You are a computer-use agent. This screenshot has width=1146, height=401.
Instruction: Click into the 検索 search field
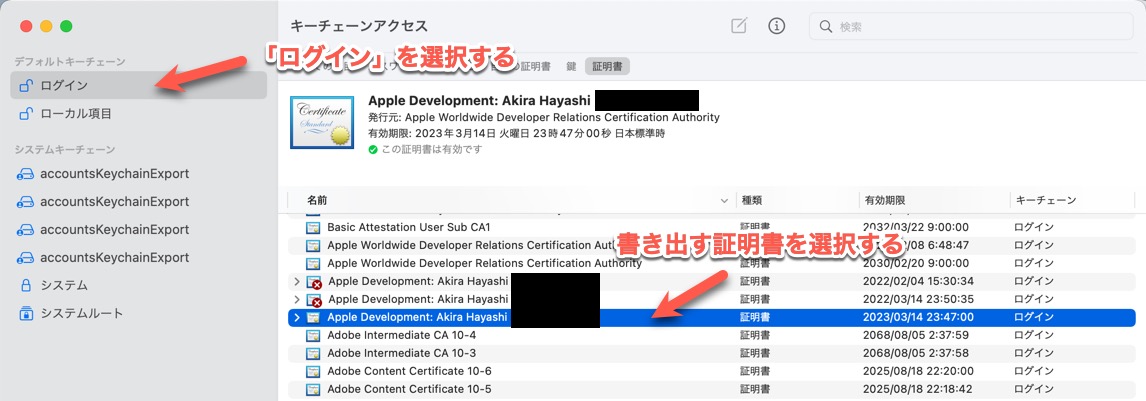971,26
